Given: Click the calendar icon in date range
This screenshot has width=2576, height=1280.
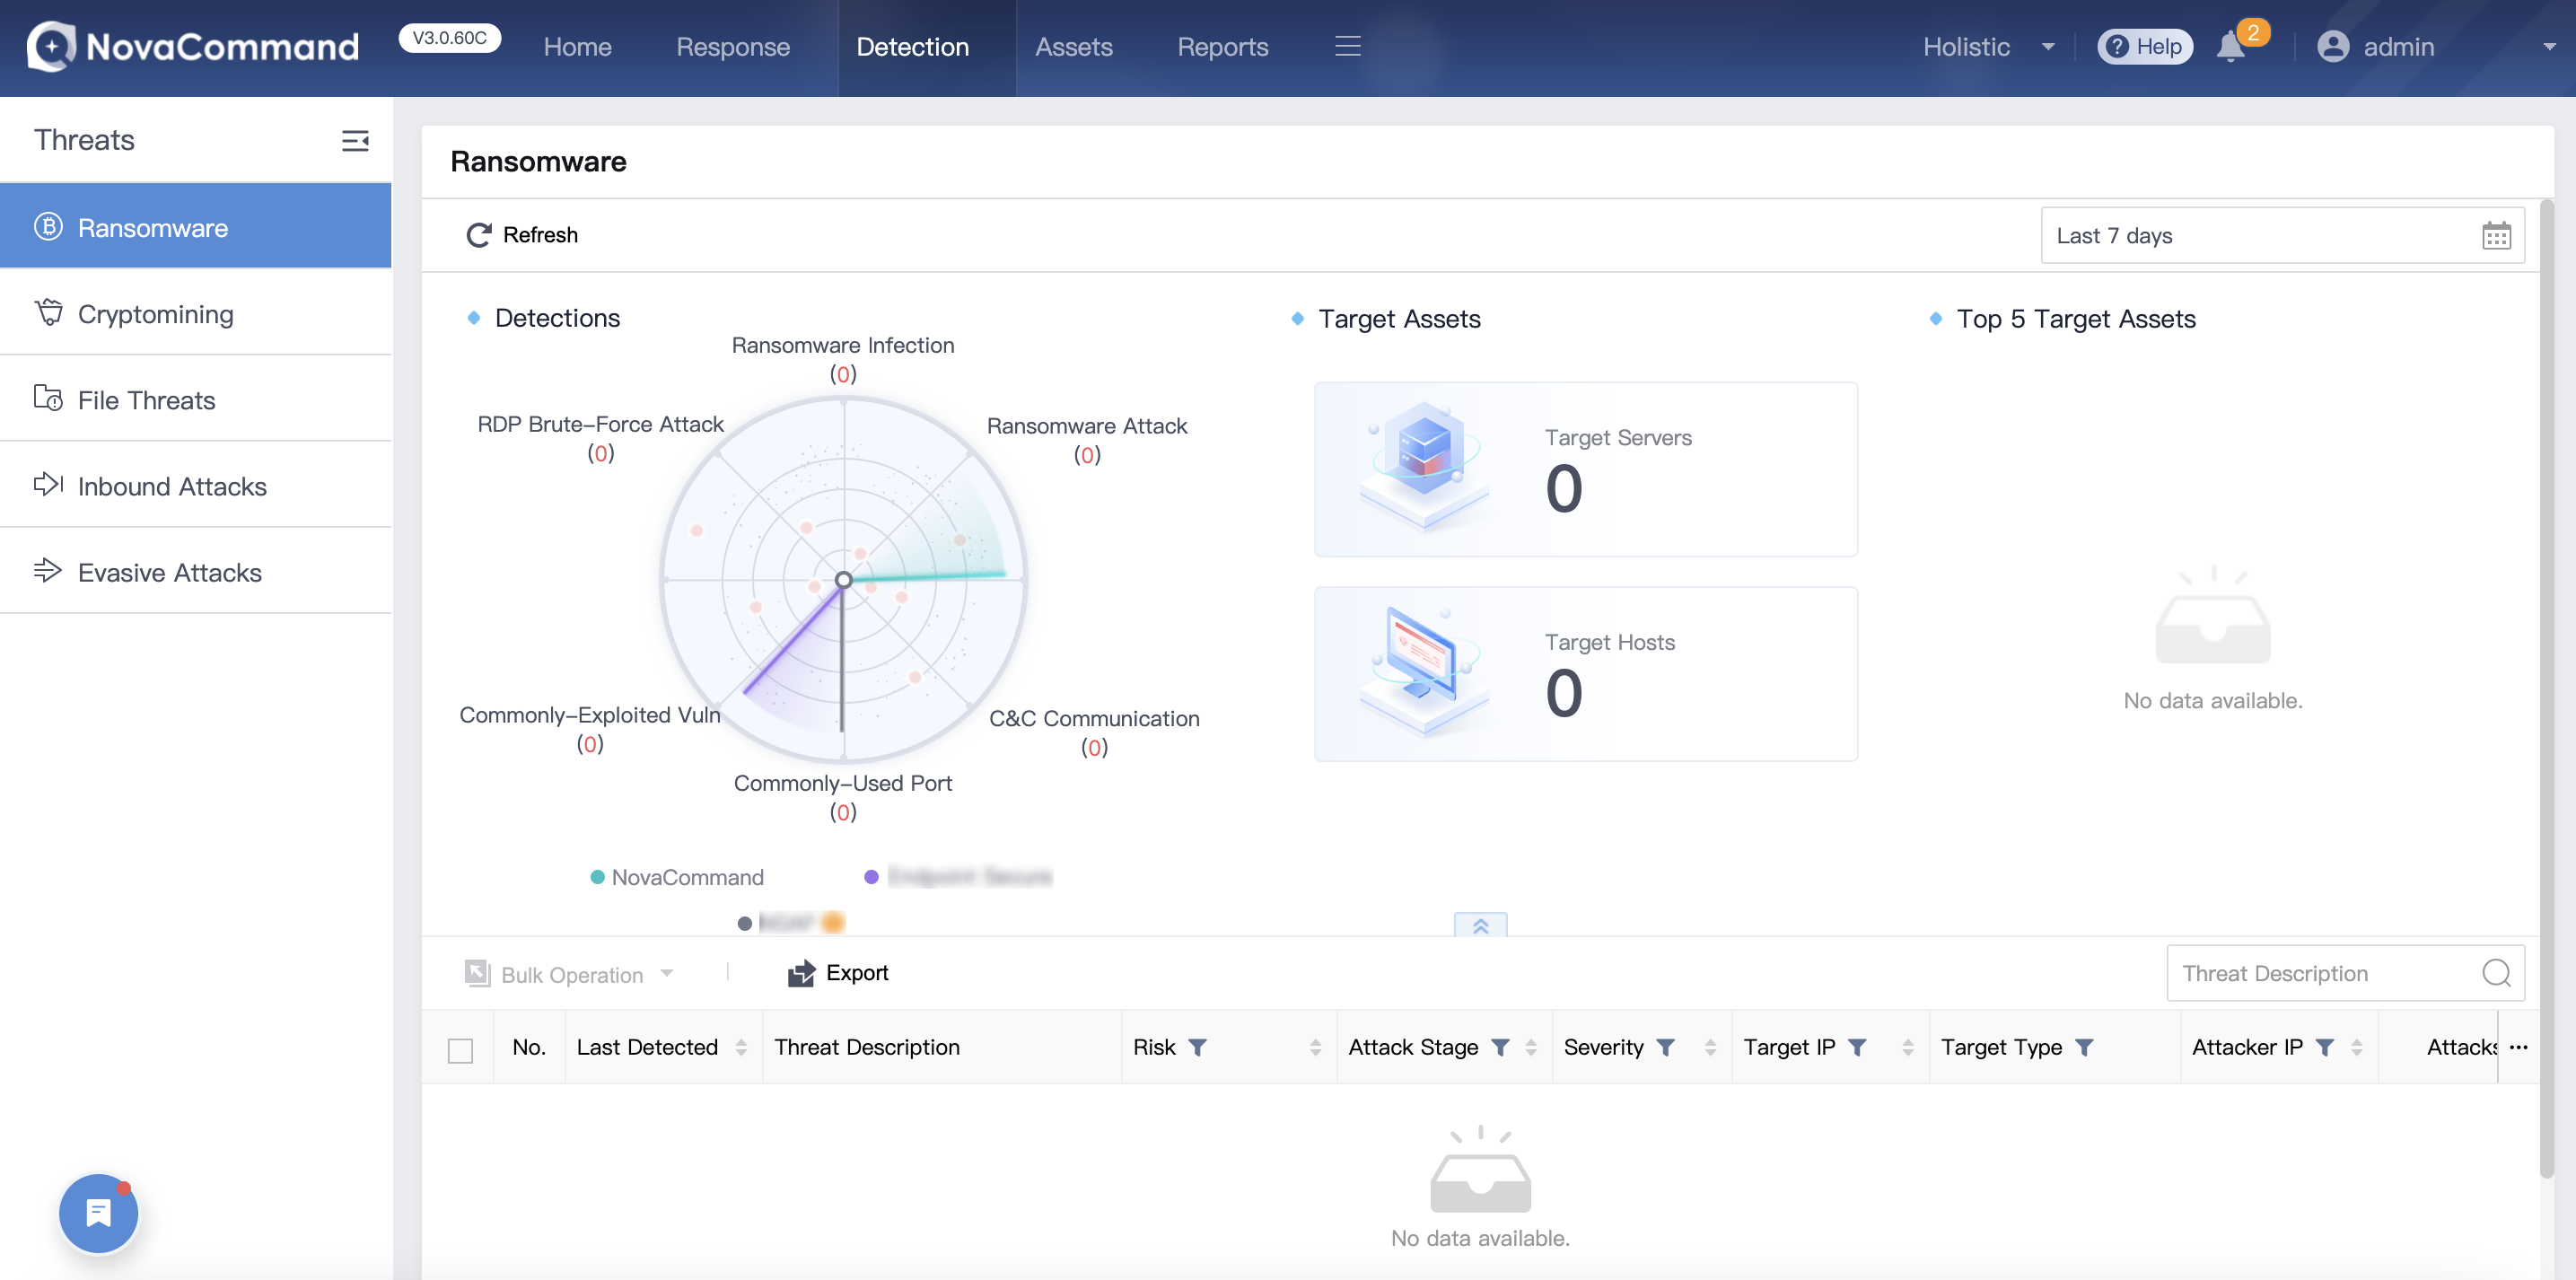Looking at the screenshot, I should pyautogui.click(x=2496, y=236).
